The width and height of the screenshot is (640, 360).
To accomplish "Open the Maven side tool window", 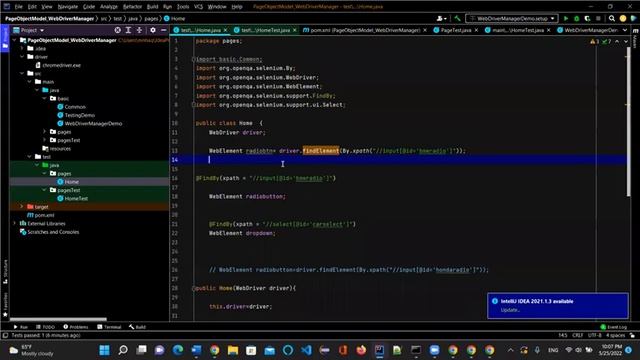I will coord(635,39).
